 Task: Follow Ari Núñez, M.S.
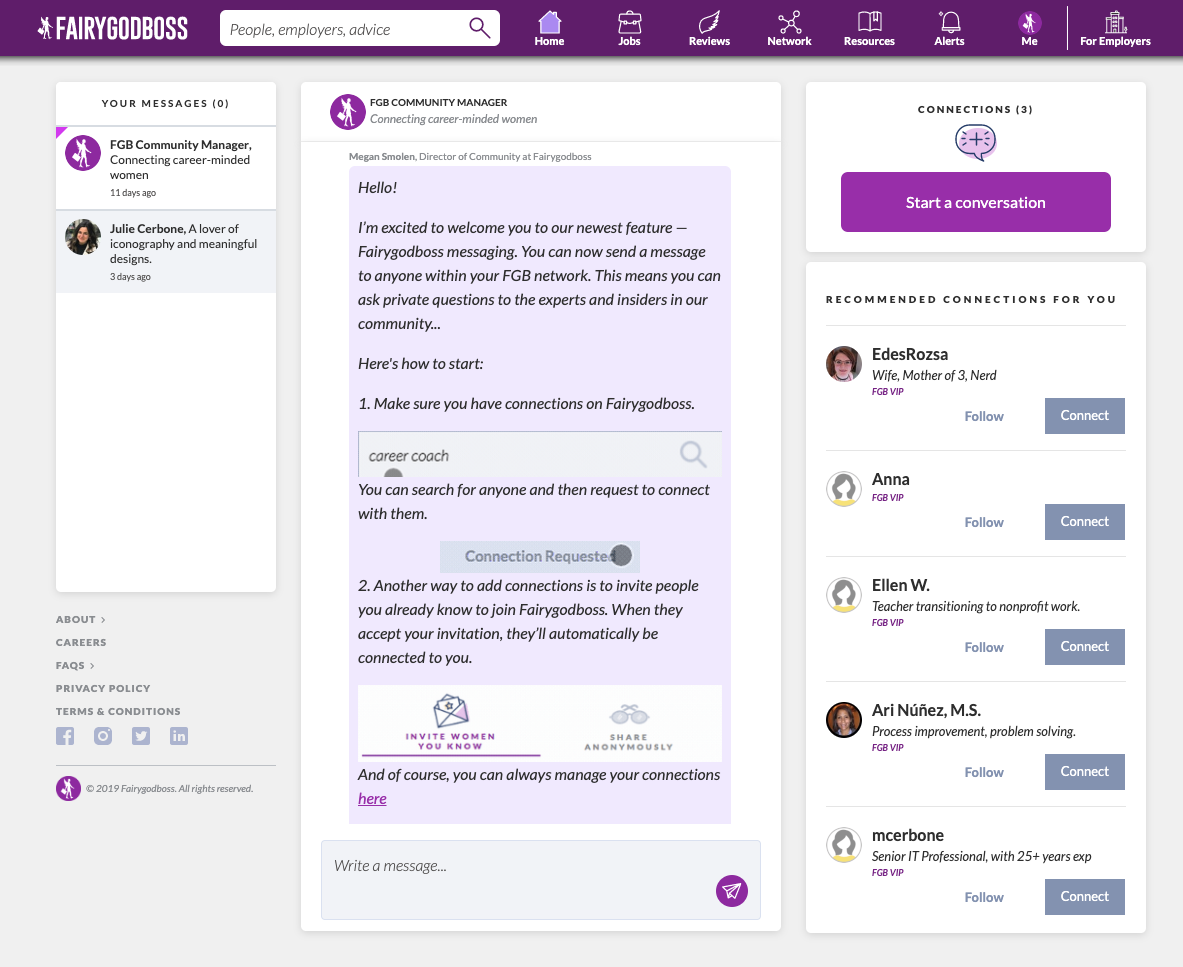tap(984, 772)
